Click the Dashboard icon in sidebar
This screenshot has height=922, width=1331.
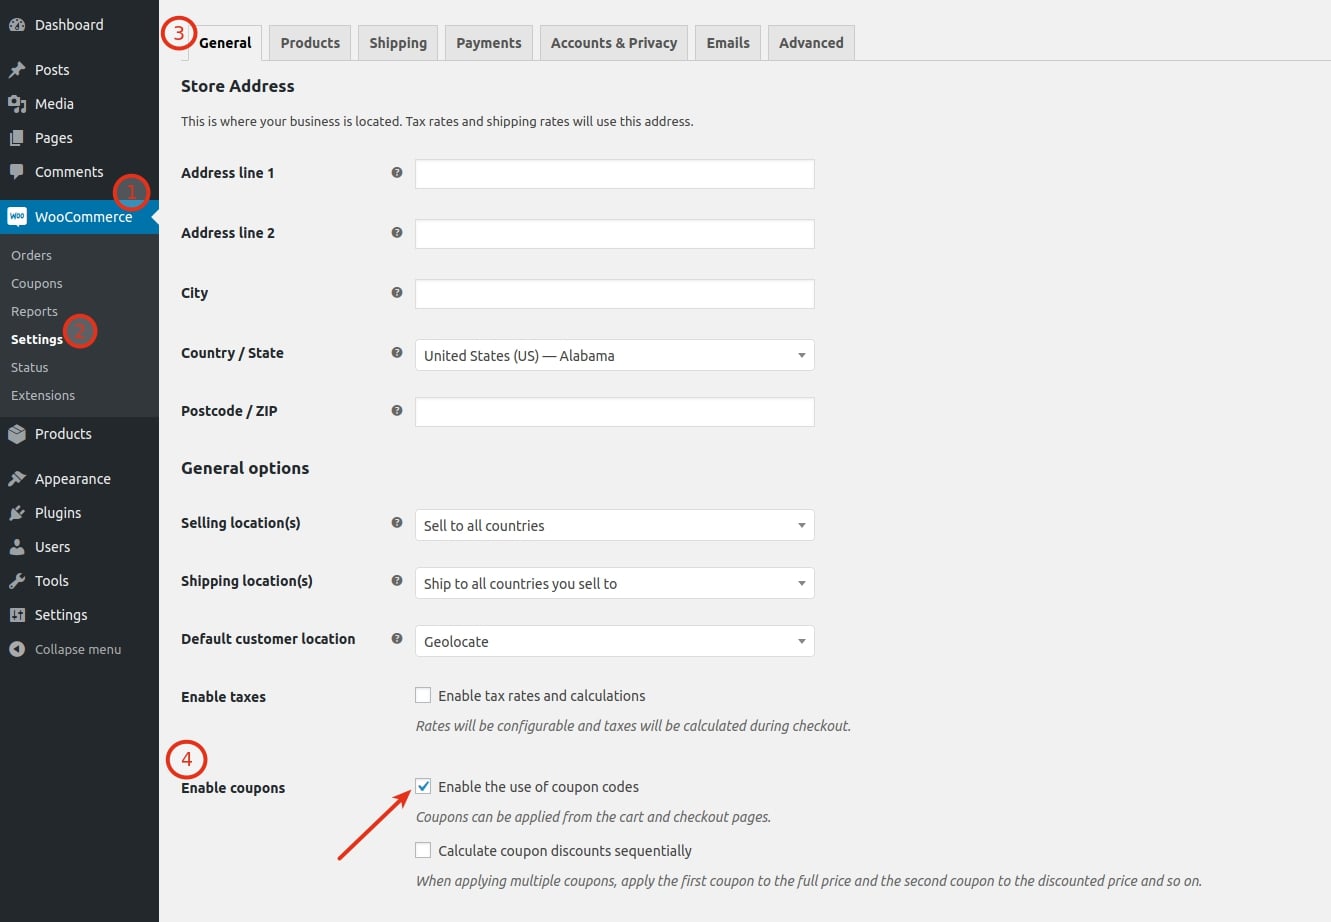pyautogui.click(x=17, y=25)
